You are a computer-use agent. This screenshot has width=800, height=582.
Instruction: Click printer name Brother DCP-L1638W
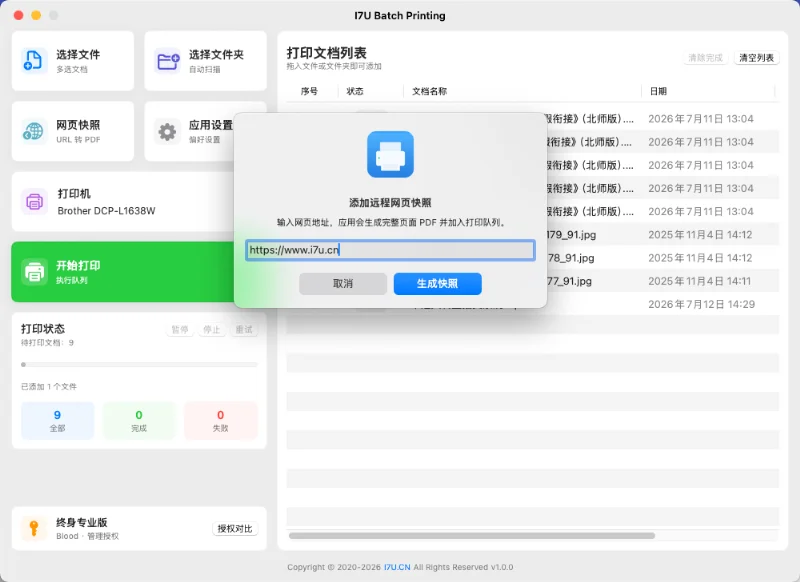click(x=106, y=211)
